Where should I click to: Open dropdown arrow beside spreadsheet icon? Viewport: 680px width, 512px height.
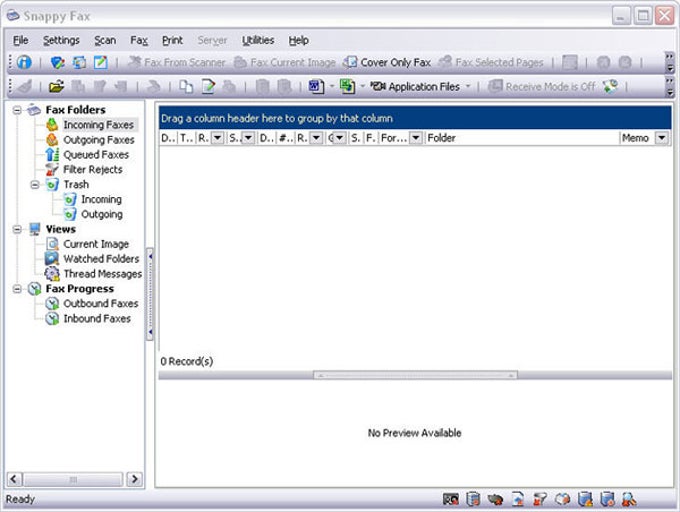pyautogui.click(x=363, y=86)
